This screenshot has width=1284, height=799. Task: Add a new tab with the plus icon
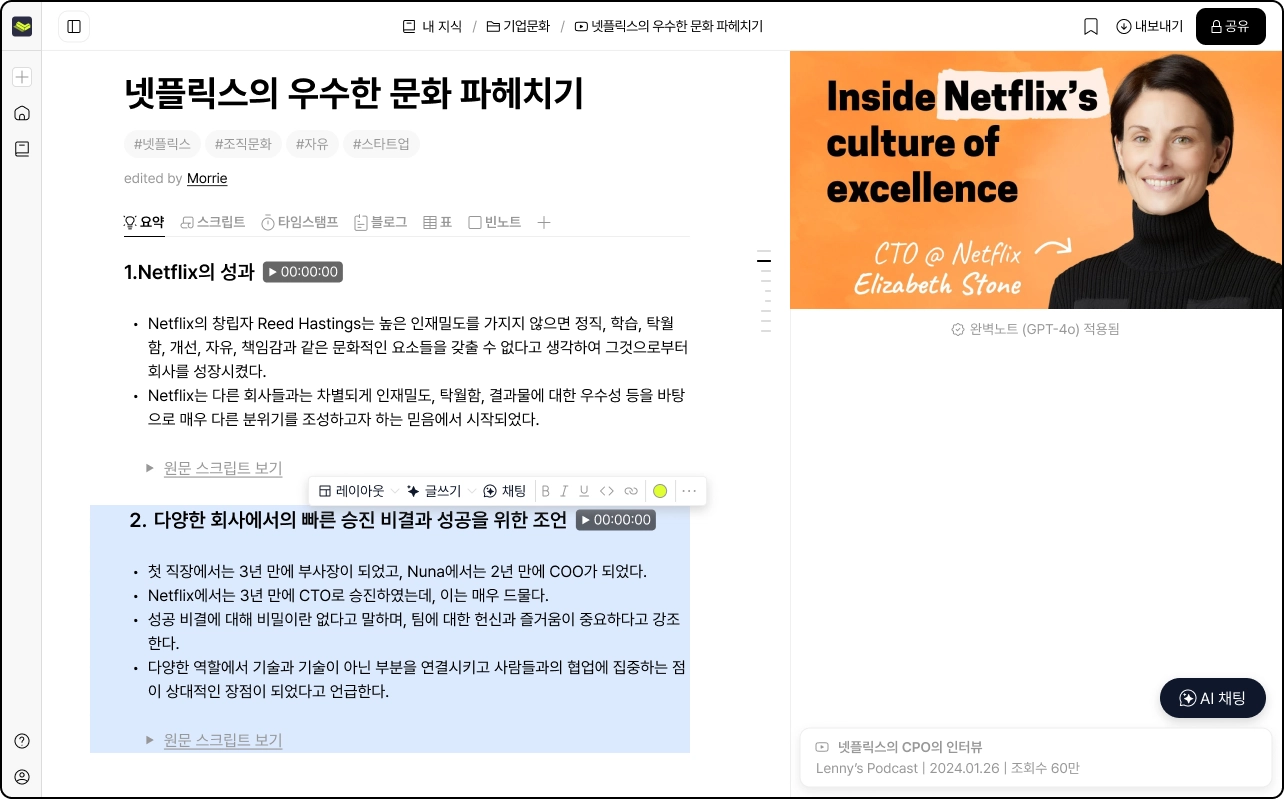coord(544,222)
